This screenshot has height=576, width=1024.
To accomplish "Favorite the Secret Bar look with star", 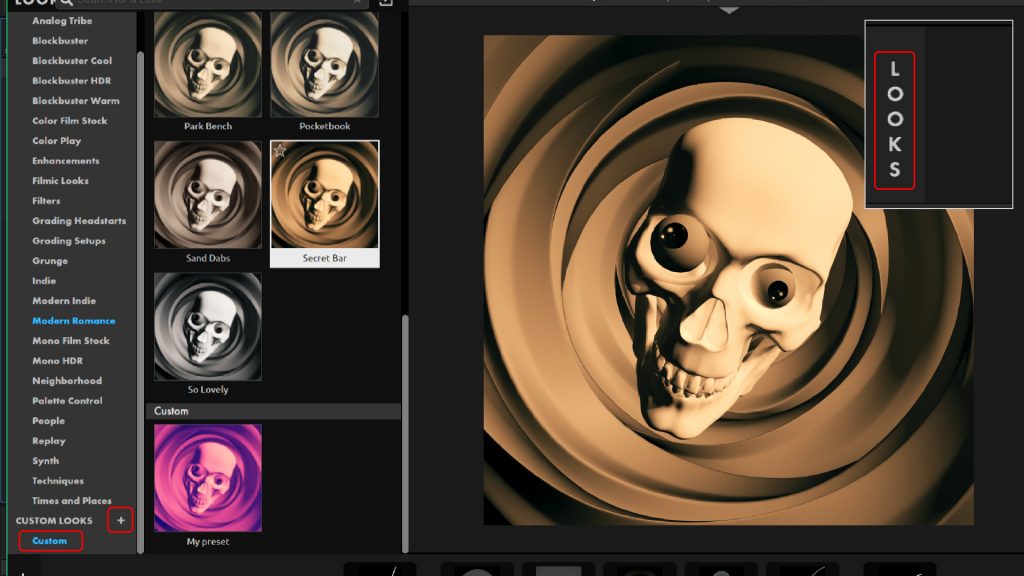I will click(x=280, y=150).
